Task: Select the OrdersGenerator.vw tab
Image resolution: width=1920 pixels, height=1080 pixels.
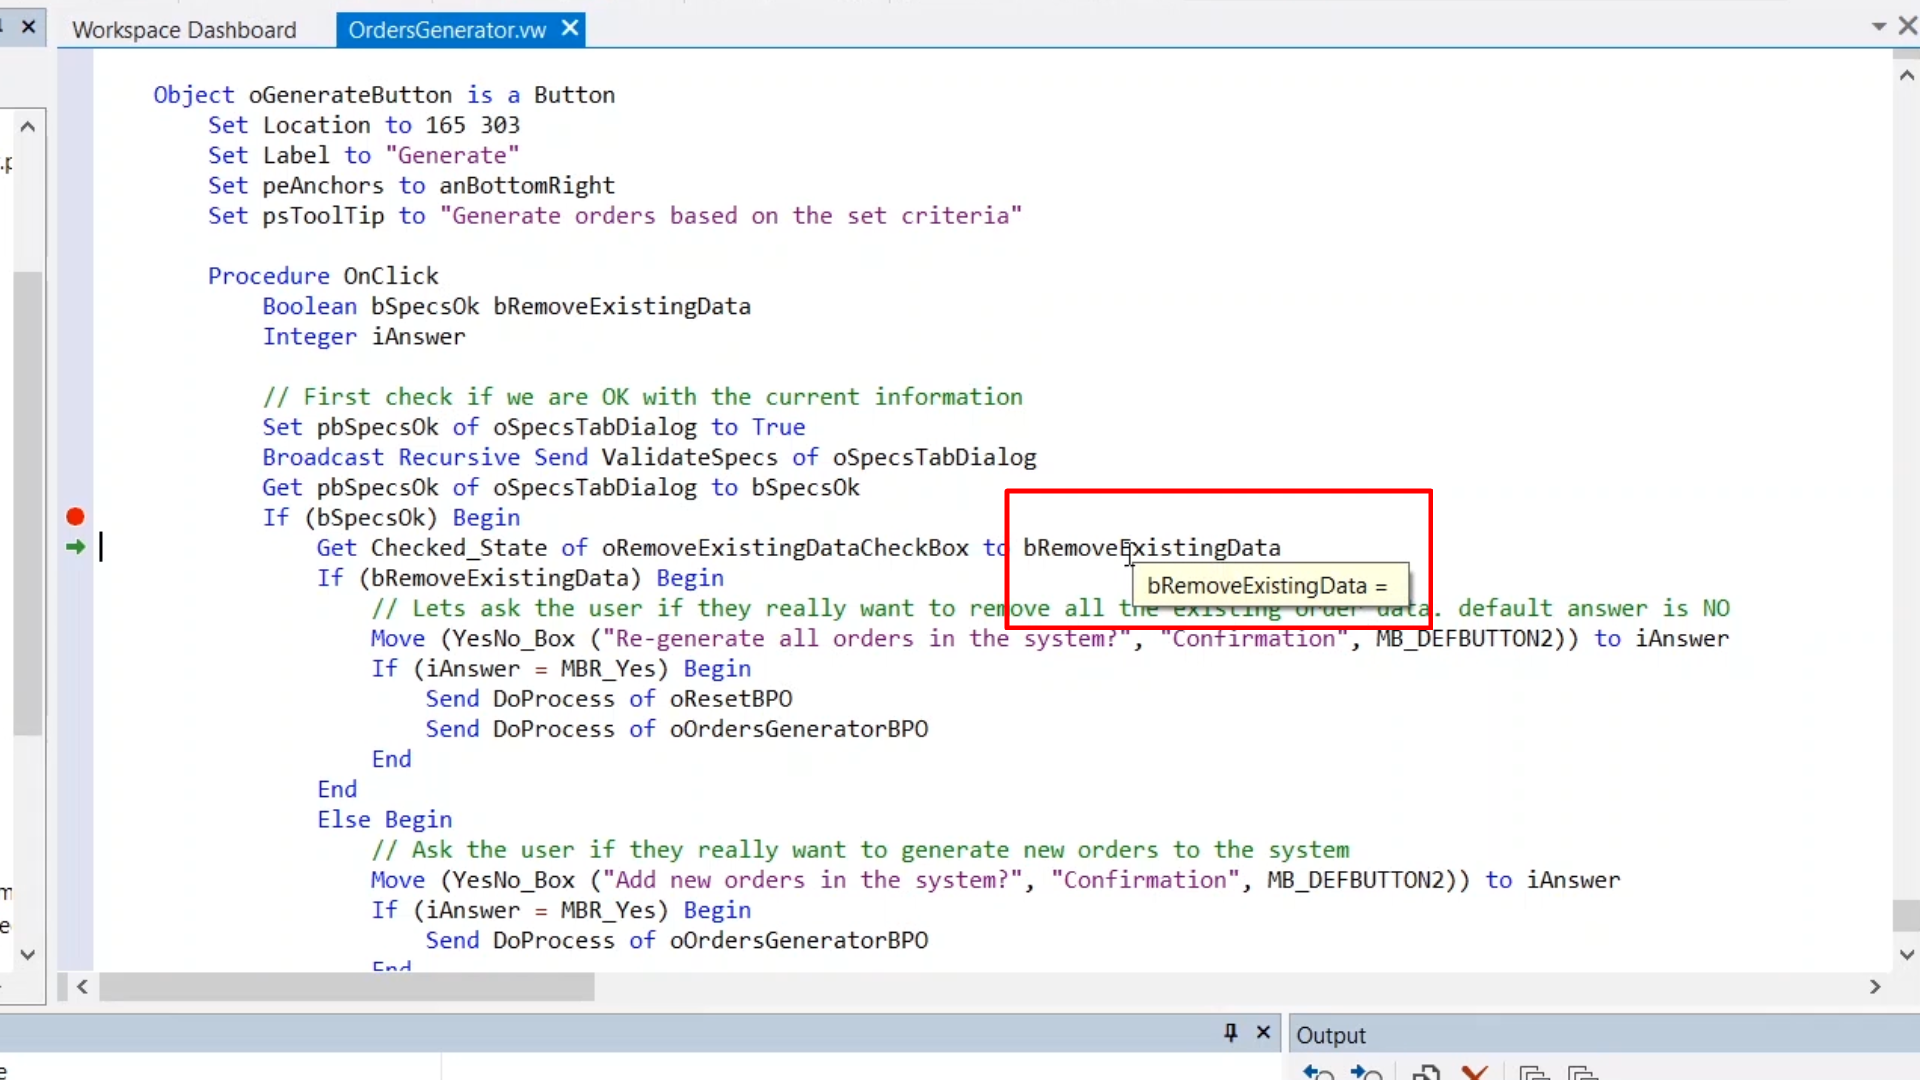Action: tap(447, 30)
